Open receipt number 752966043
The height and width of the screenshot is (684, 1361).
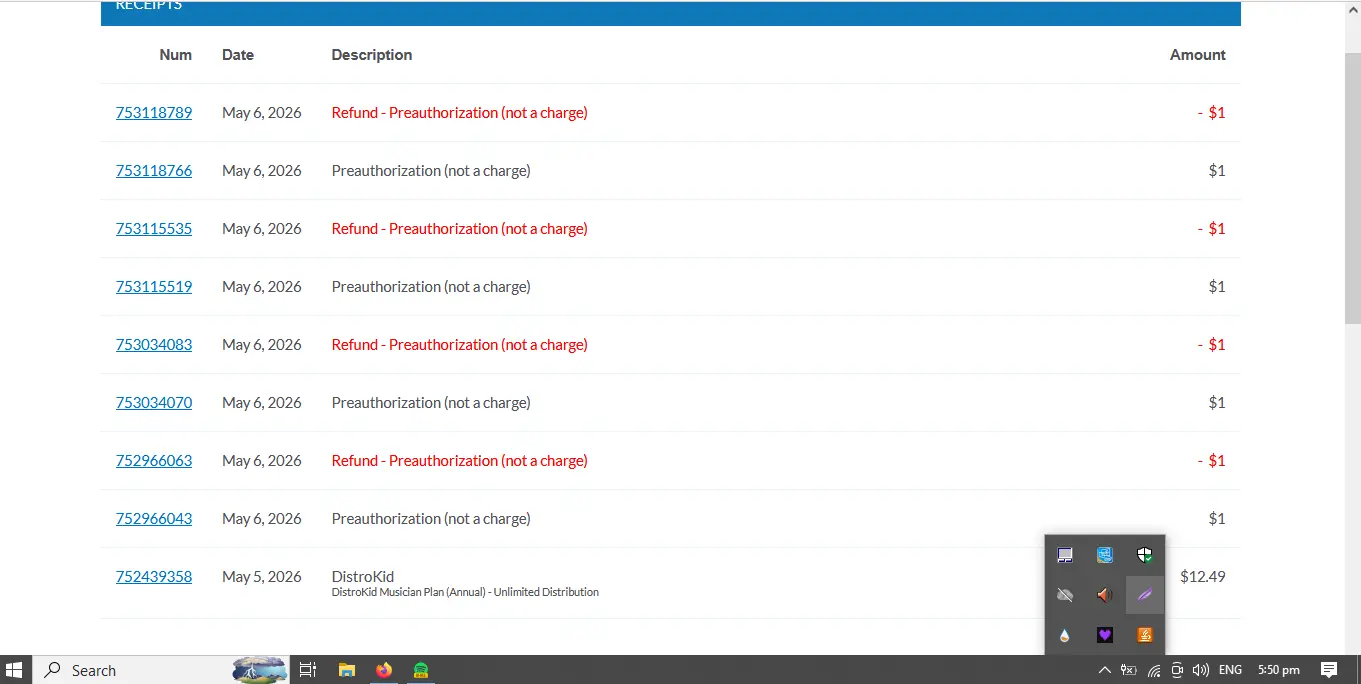pyautogui.click(x=154, y=519)
